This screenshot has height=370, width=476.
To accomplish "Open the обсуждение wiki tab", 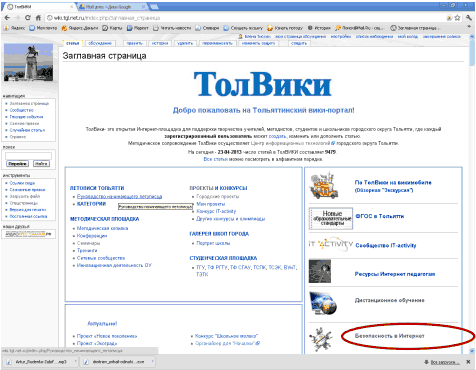I will (x=100, y=43).
